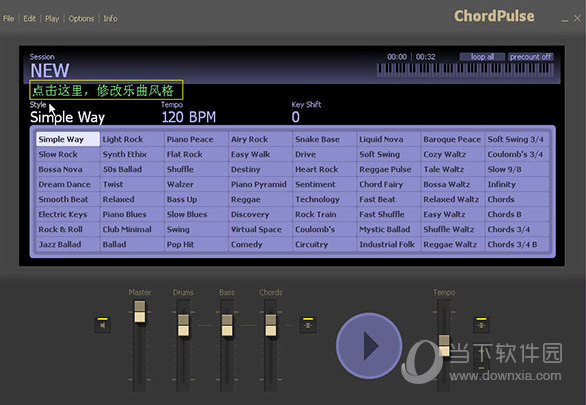586x405 pixels.
Task: Pick the Infinity style
Action: (x=518, y=184)
